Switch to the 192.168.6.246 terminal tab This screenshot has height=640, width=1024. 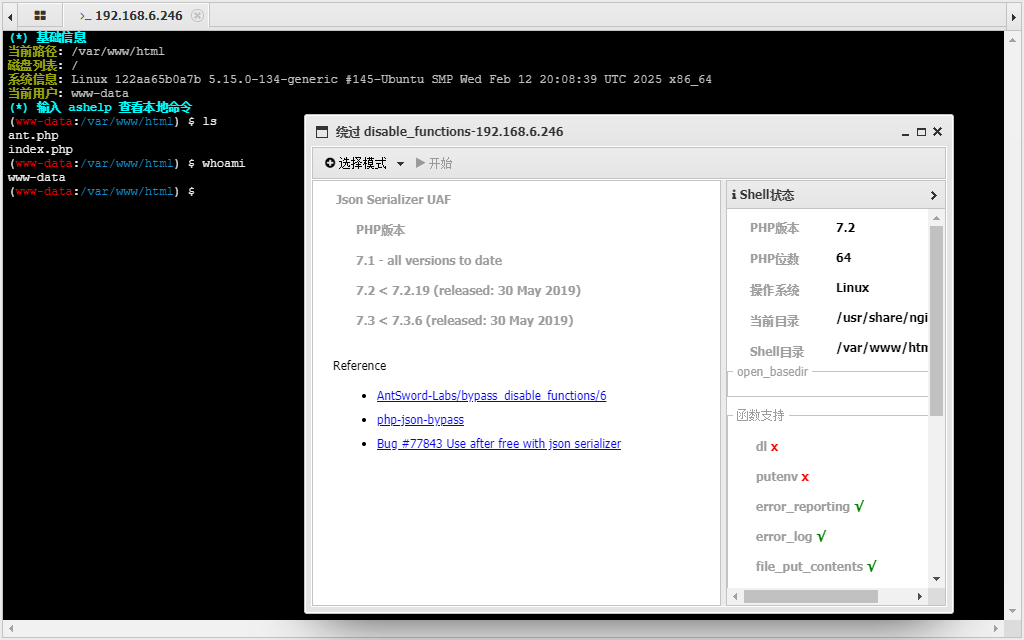pos(132,16)
